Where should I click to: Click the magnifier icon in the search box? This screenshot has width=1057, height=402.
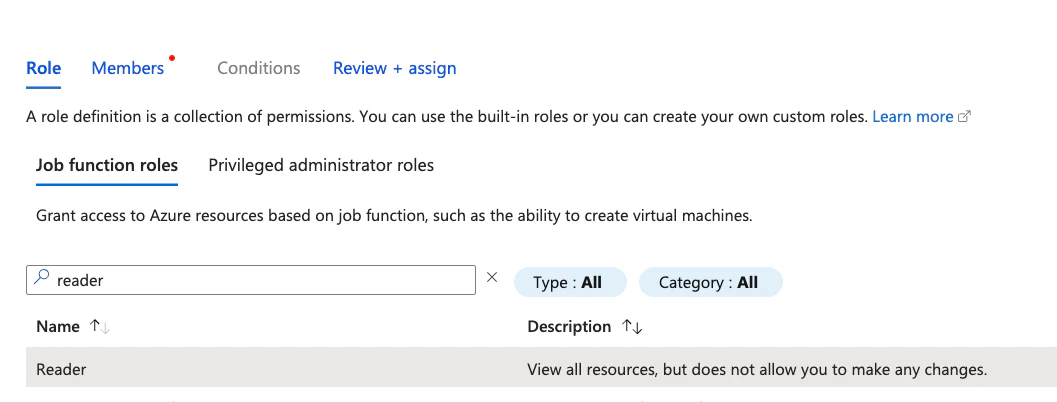41,277
